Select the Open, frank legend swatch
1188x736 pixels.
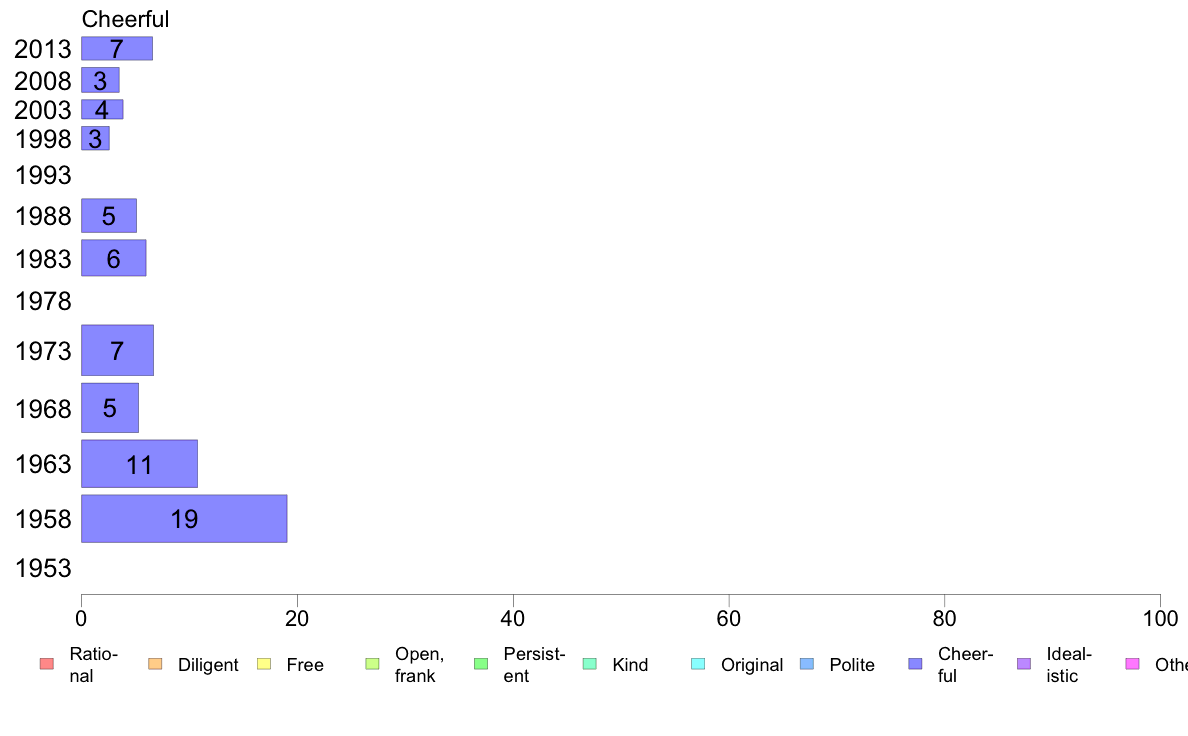coord(372,664)
